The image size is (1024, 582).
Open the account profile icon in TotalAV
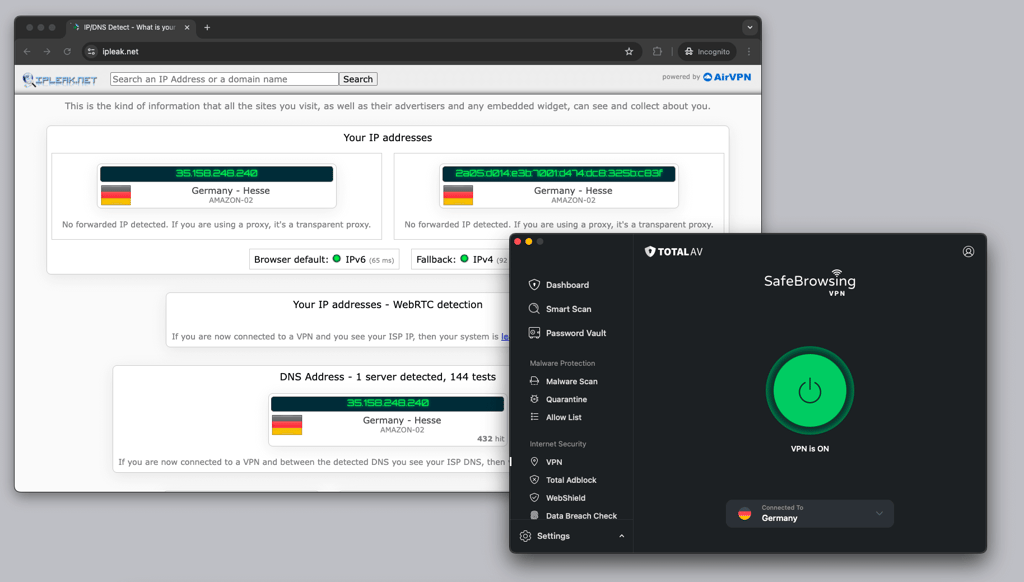coord(968,251)
